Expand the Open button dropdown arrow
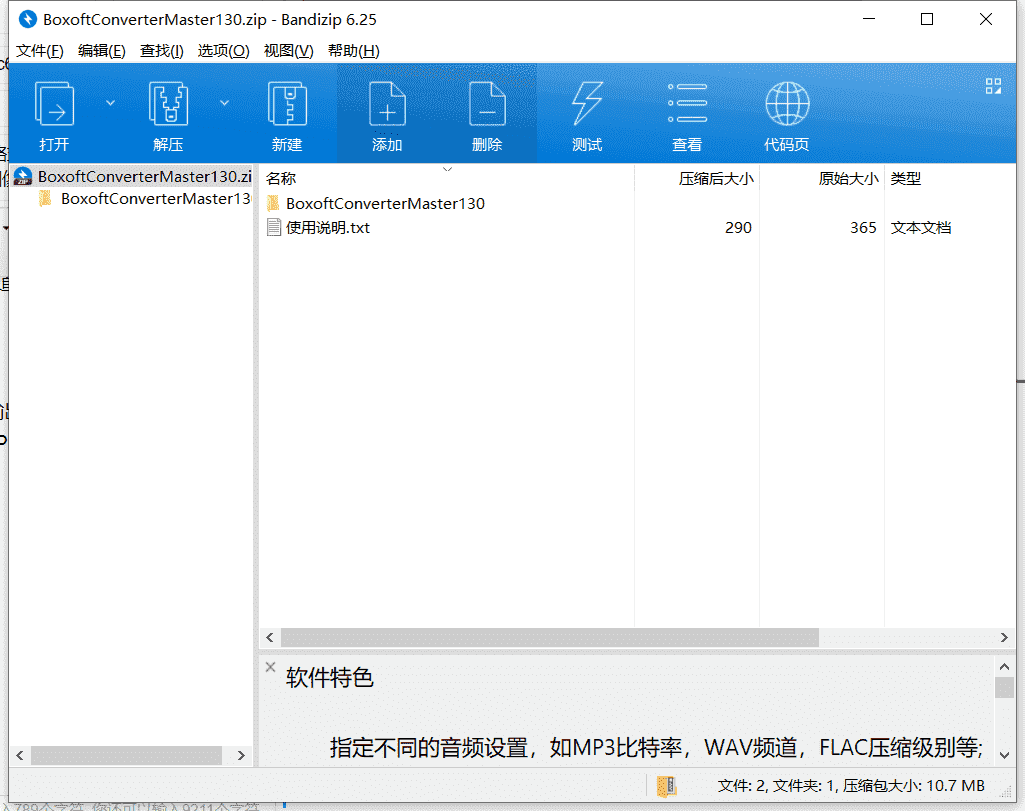This screenshot has width=1025, height=811. pos(110,103)
